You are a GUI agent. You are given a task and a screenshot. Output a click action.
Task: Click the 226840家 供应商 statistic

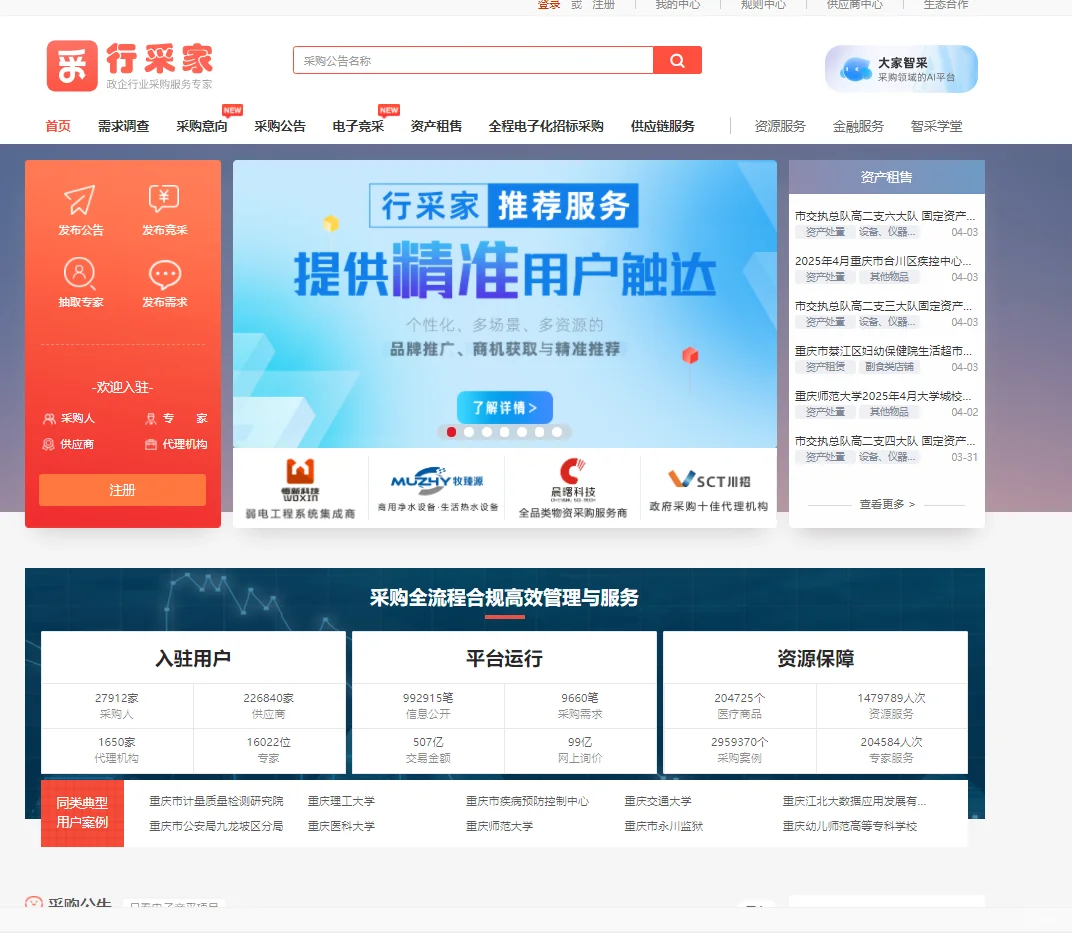(x=269, y=706)
